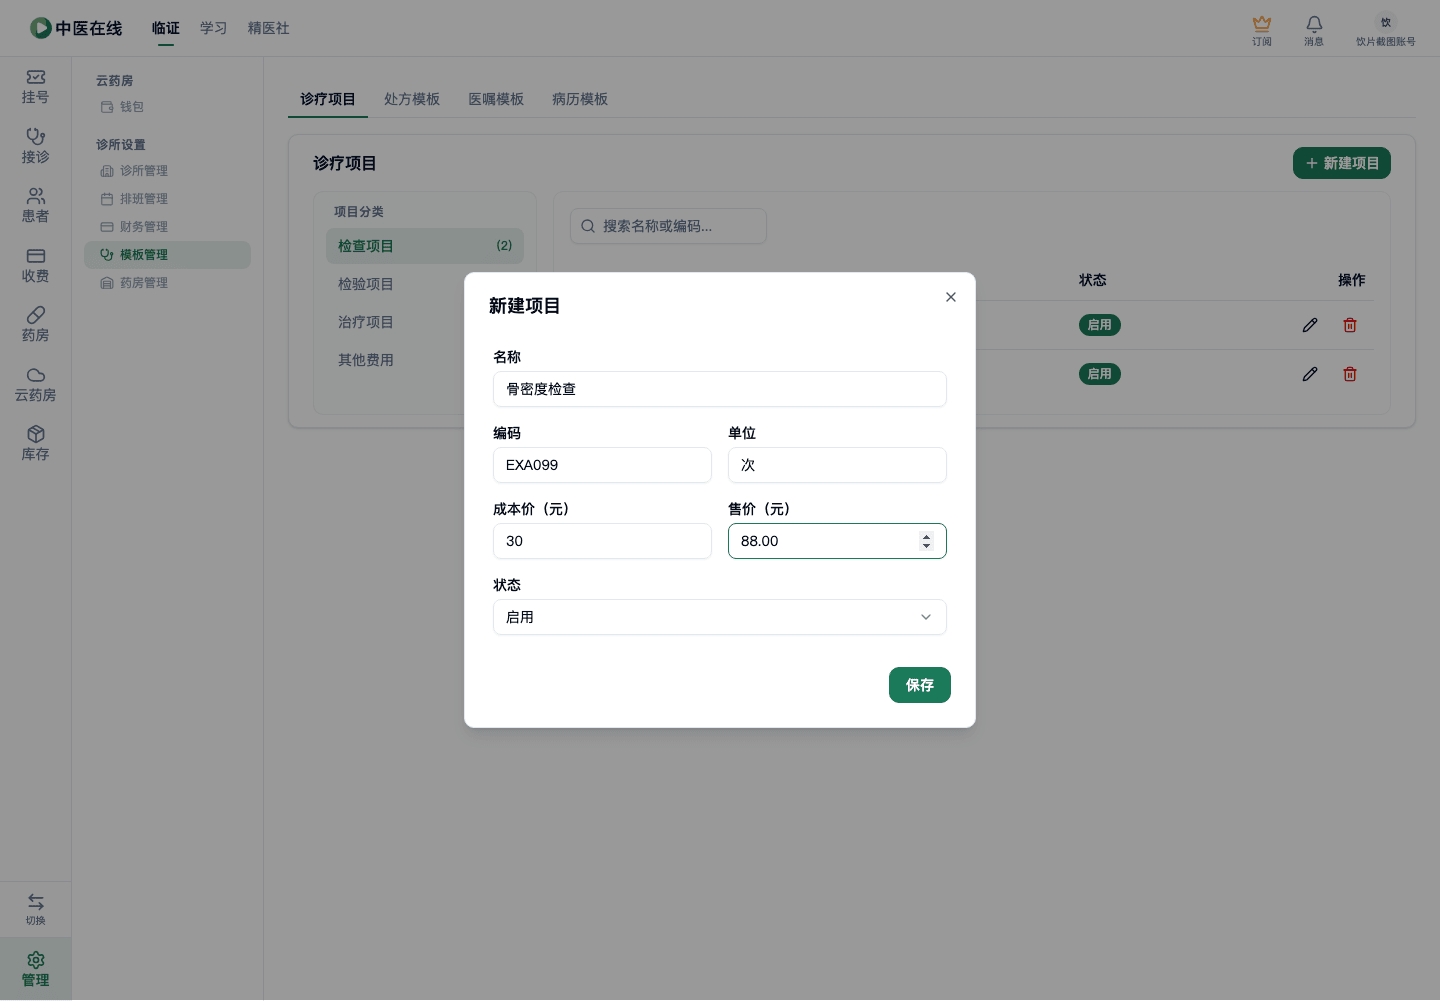
Task: Click the 启用 status badge in first row
Action: (1100, 325)
